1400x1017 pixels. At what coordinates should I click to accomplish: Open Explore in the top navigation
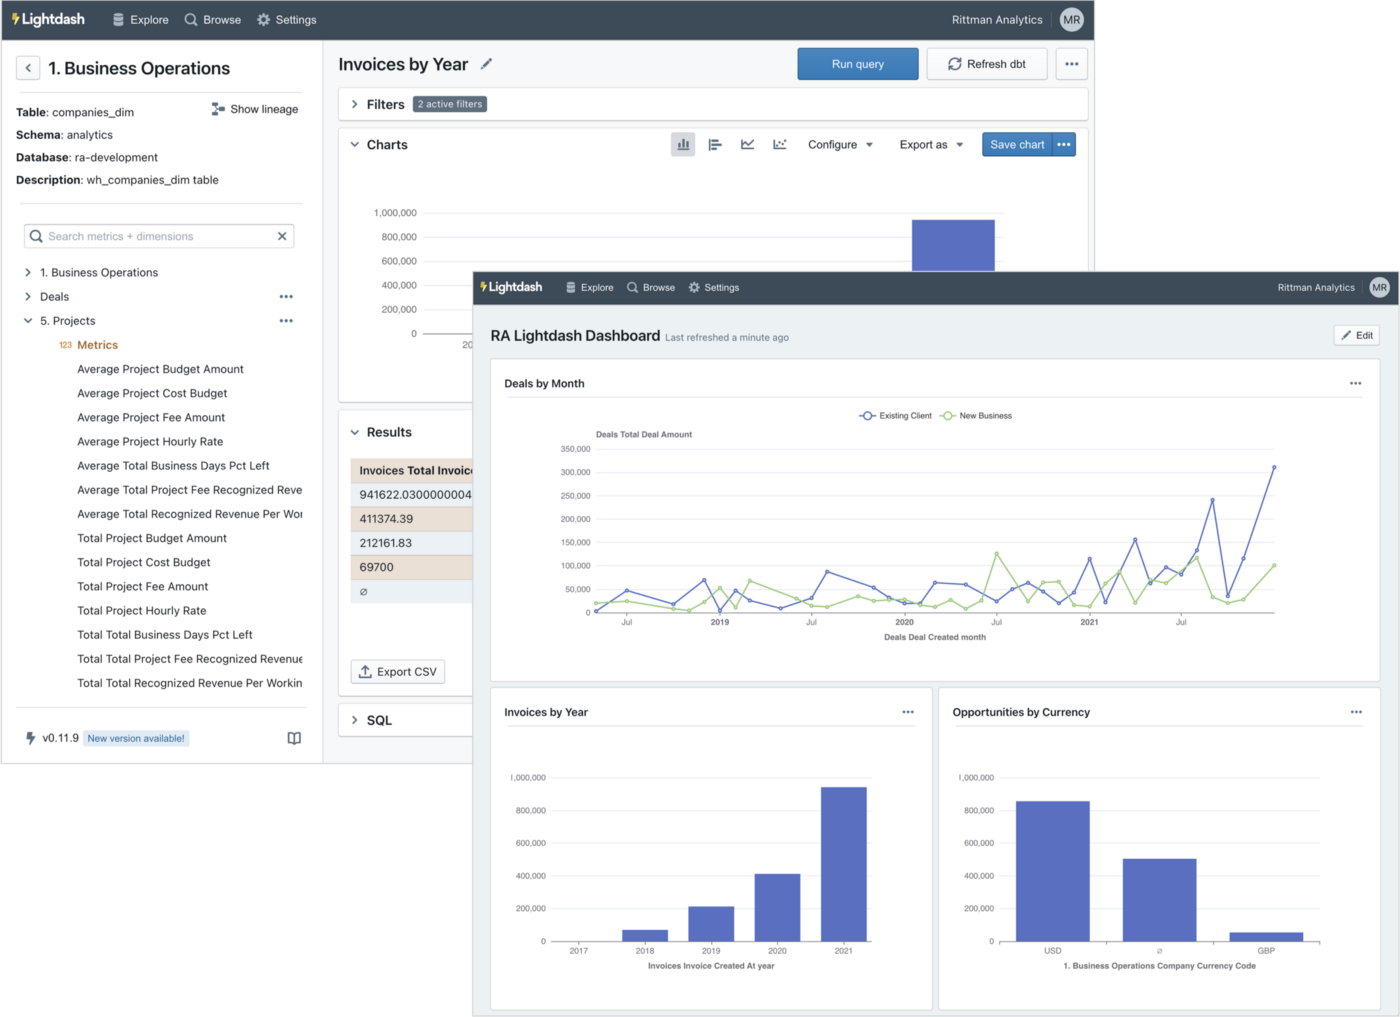point(140,20)
